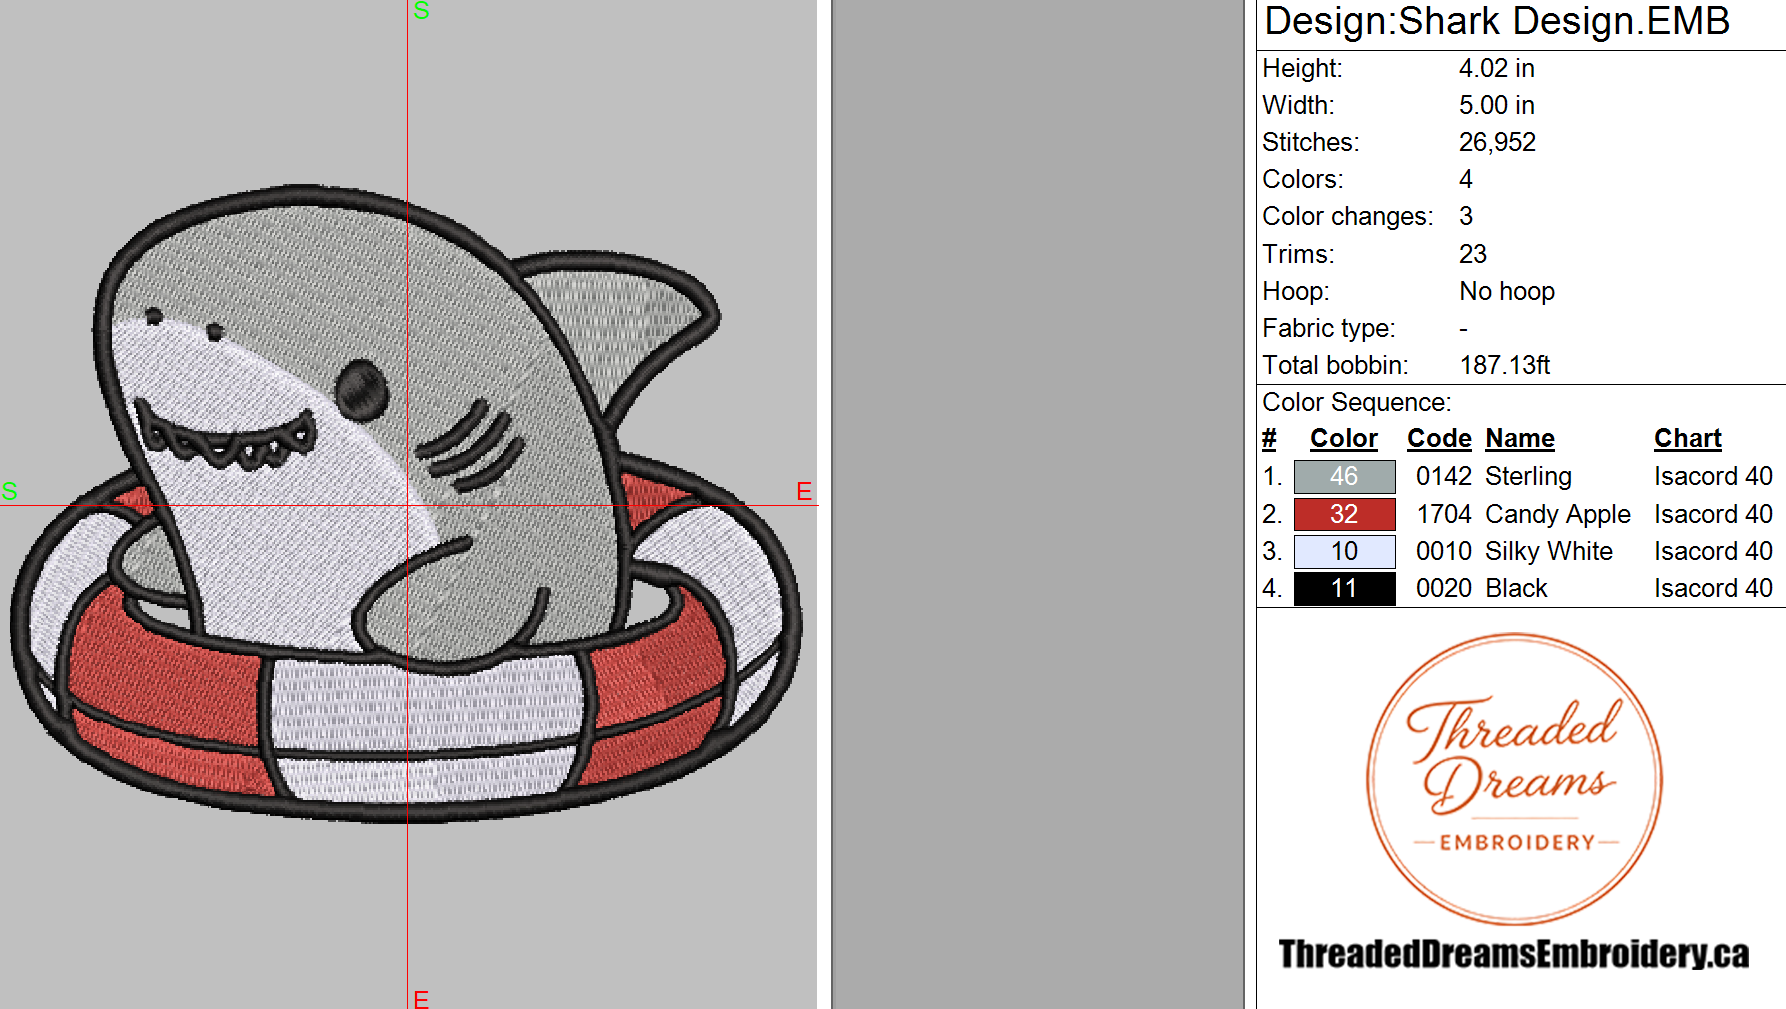The width and height of the screenshot is (1786, 1009).
Task: Click the 'Fabric type:' label
Action: 1328,328
